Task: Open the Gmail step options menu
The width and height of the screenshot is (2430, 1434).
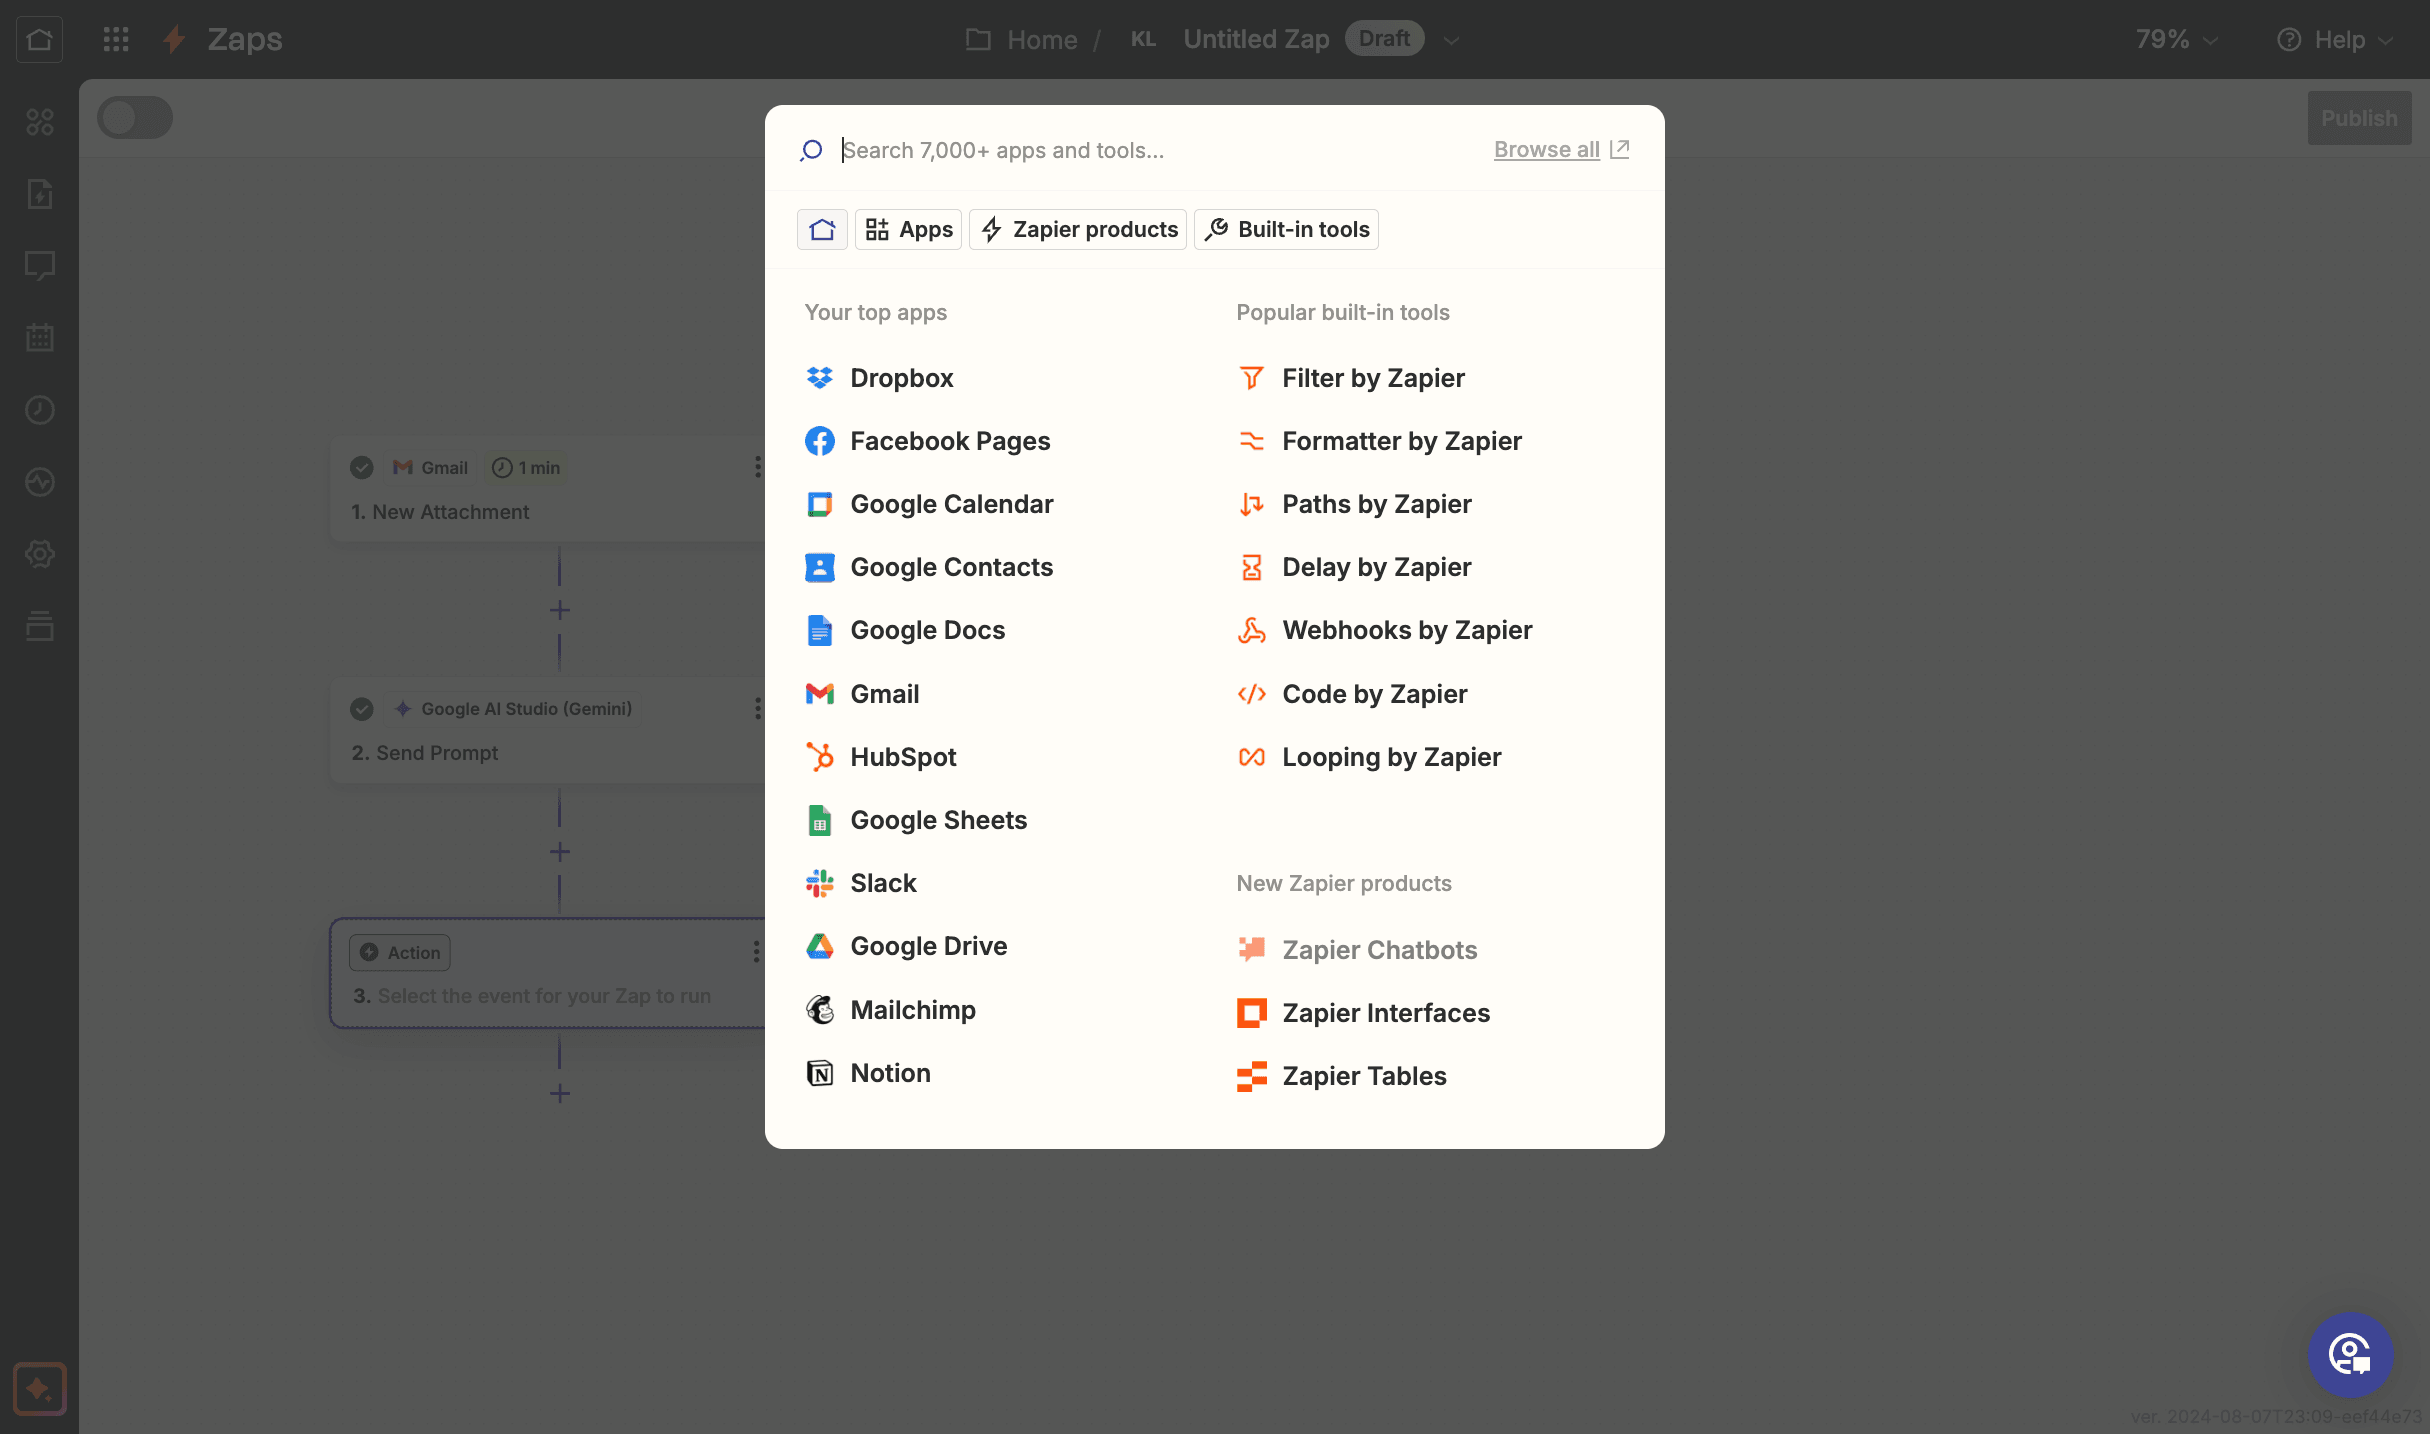Action: pyautogui.click(x=757, y=467)
